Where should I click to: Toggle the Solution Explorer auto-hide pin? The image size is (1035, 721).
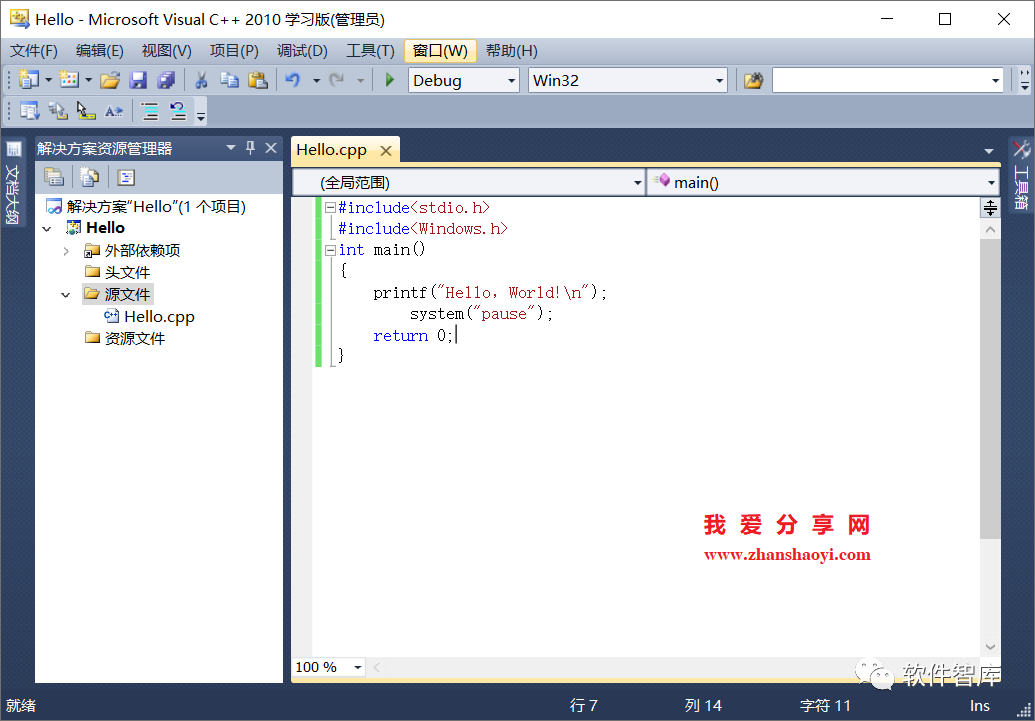(250, 148)
